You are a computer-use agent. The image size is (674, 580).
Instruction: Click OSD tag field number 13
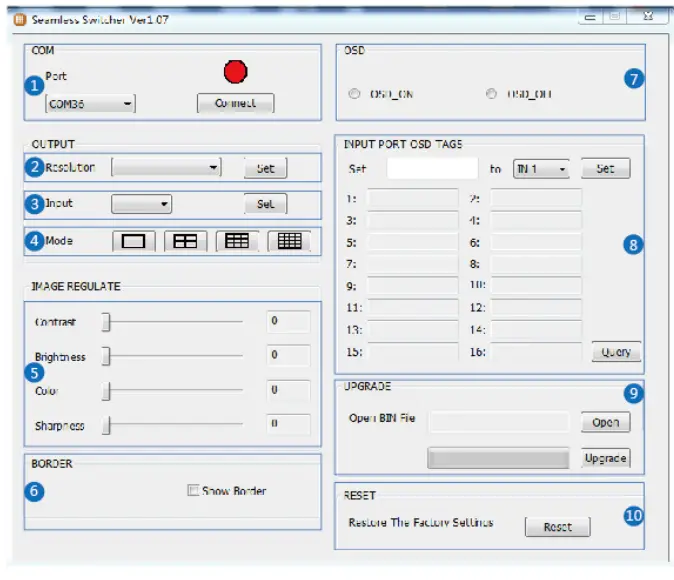[x=413, y=329]
